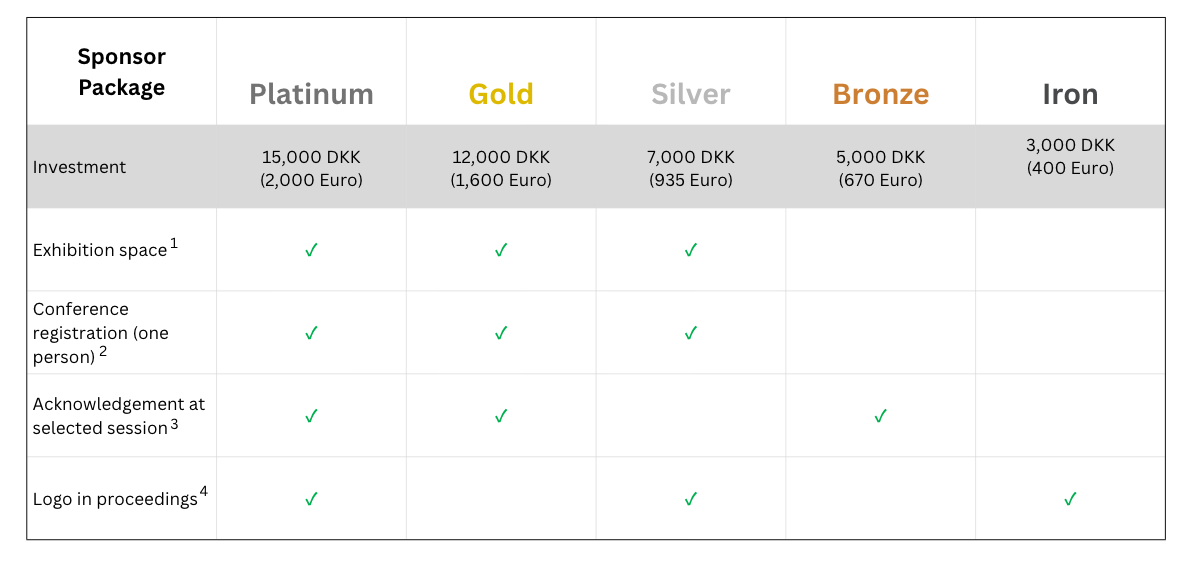The image size is (1198, 566).
Task: Select the Silver Logo in proceedings checkmark
Action: click(690, 499)
